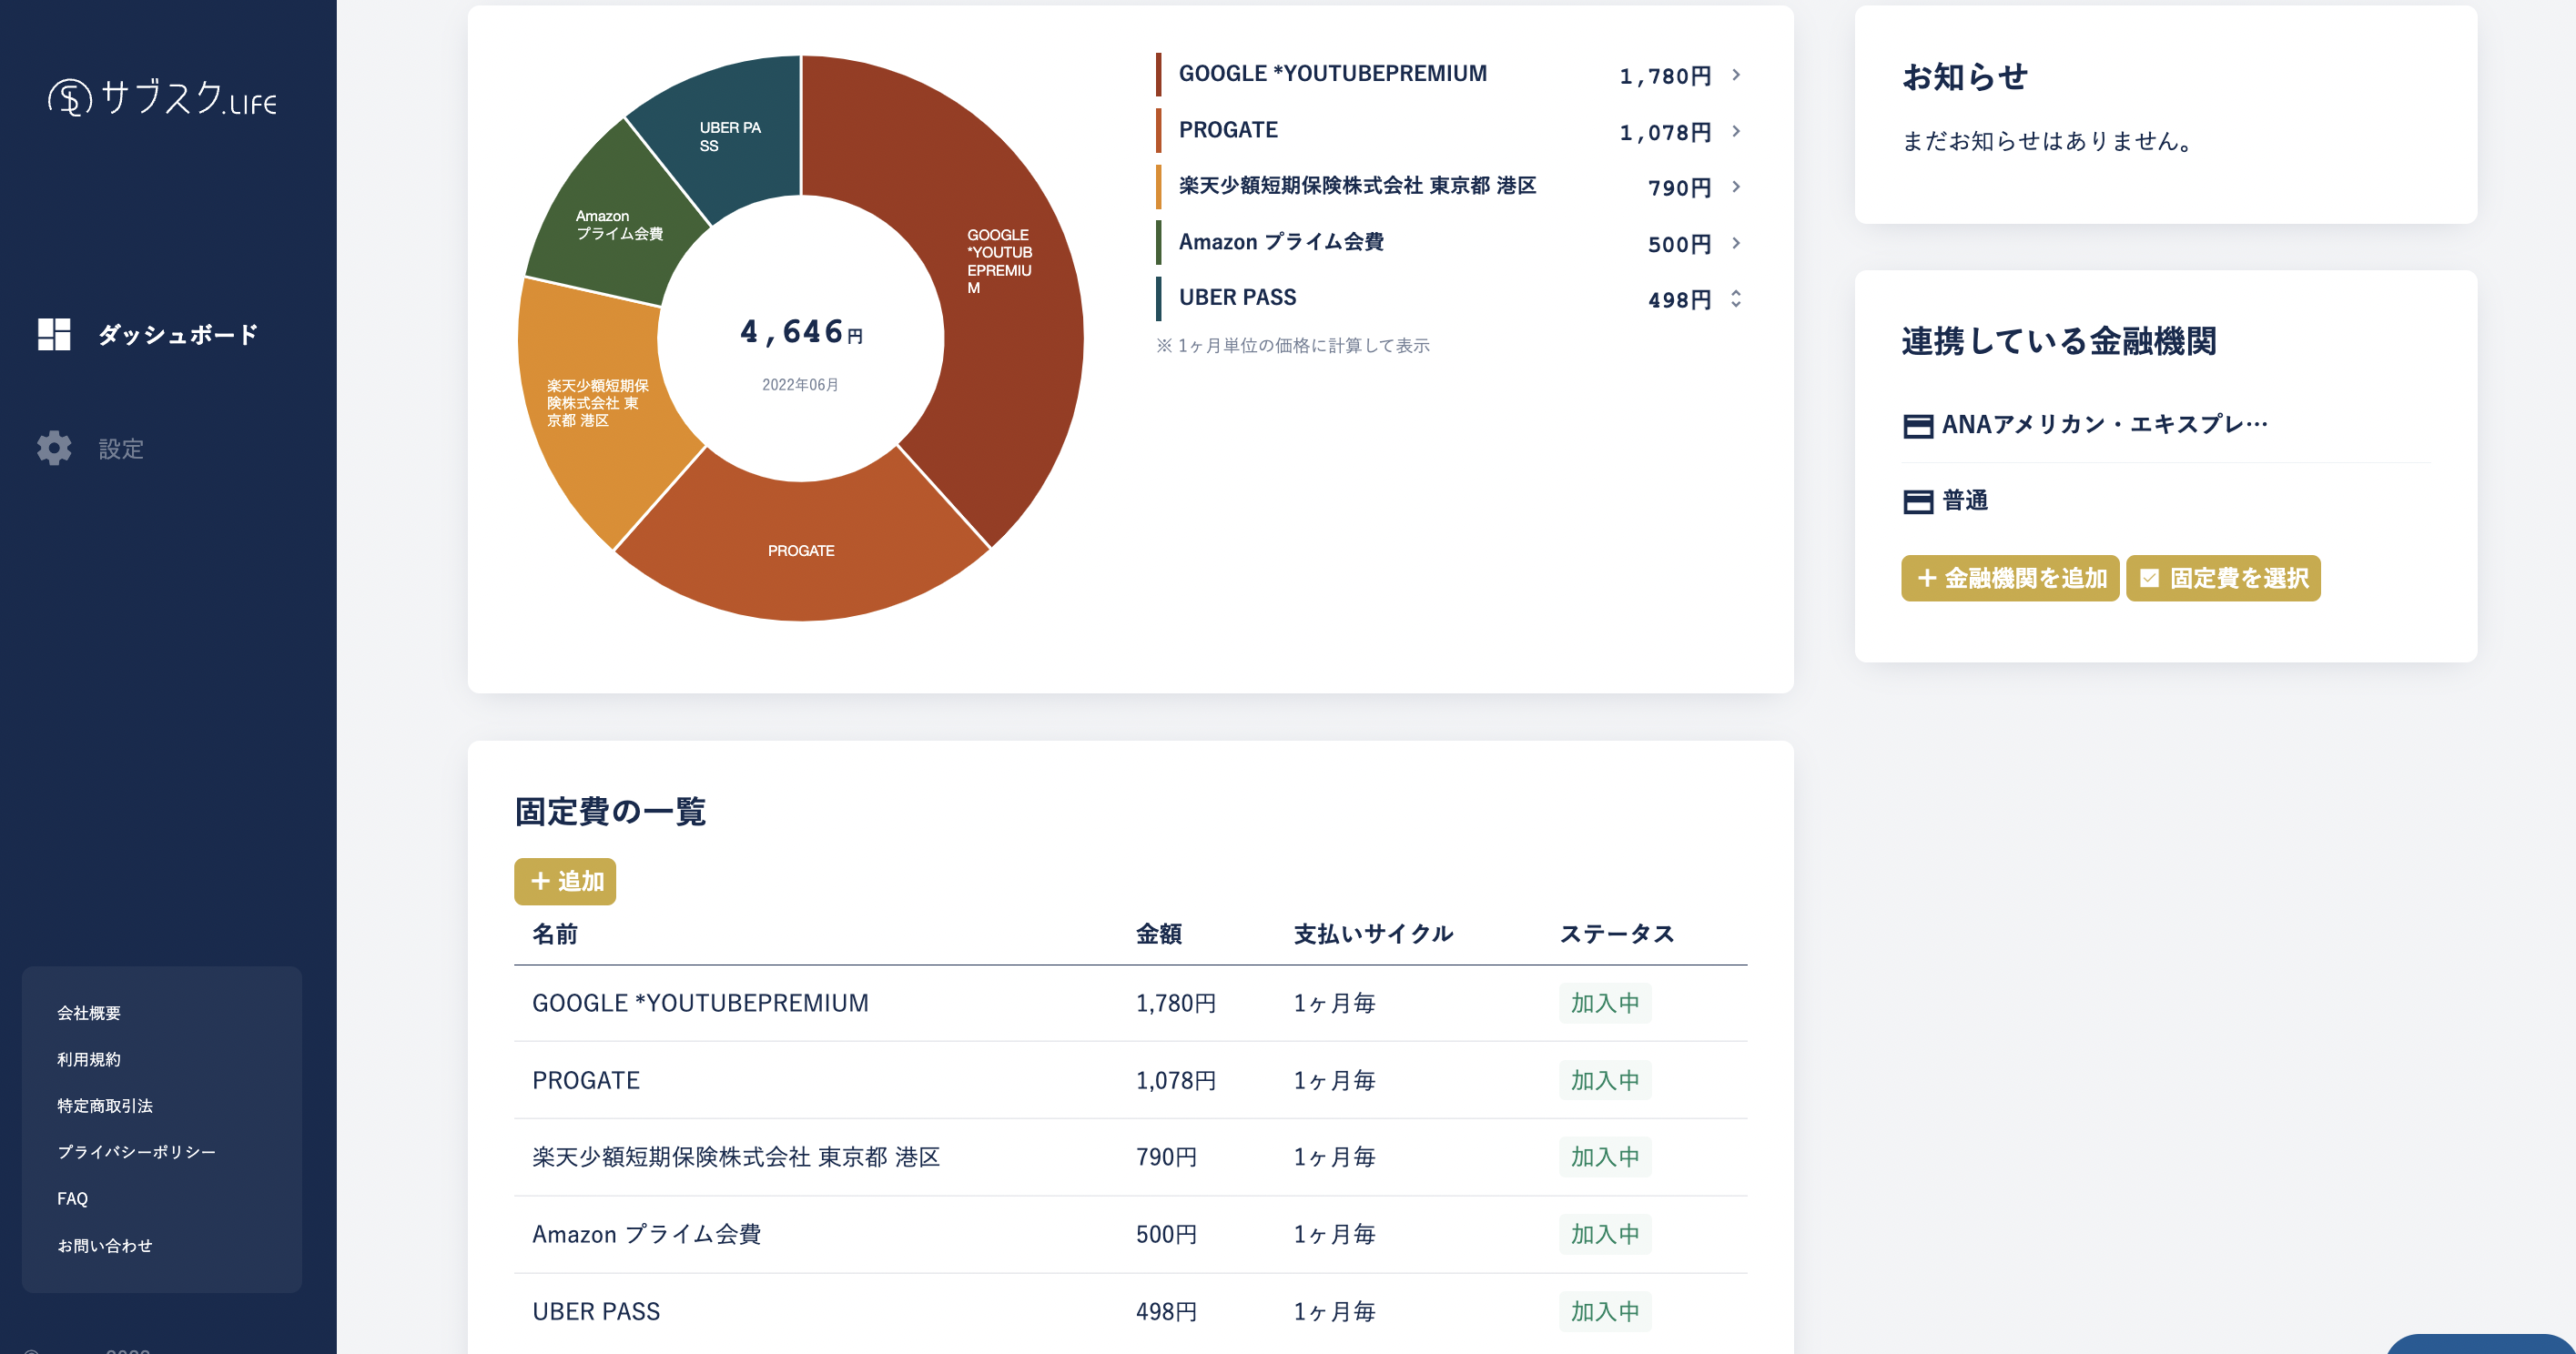Expand the GOOGLE *YOUTUBEPREMIUM legend chevron
The height and width of the screenshot is (1354, 2576).
coord(1736,75)
